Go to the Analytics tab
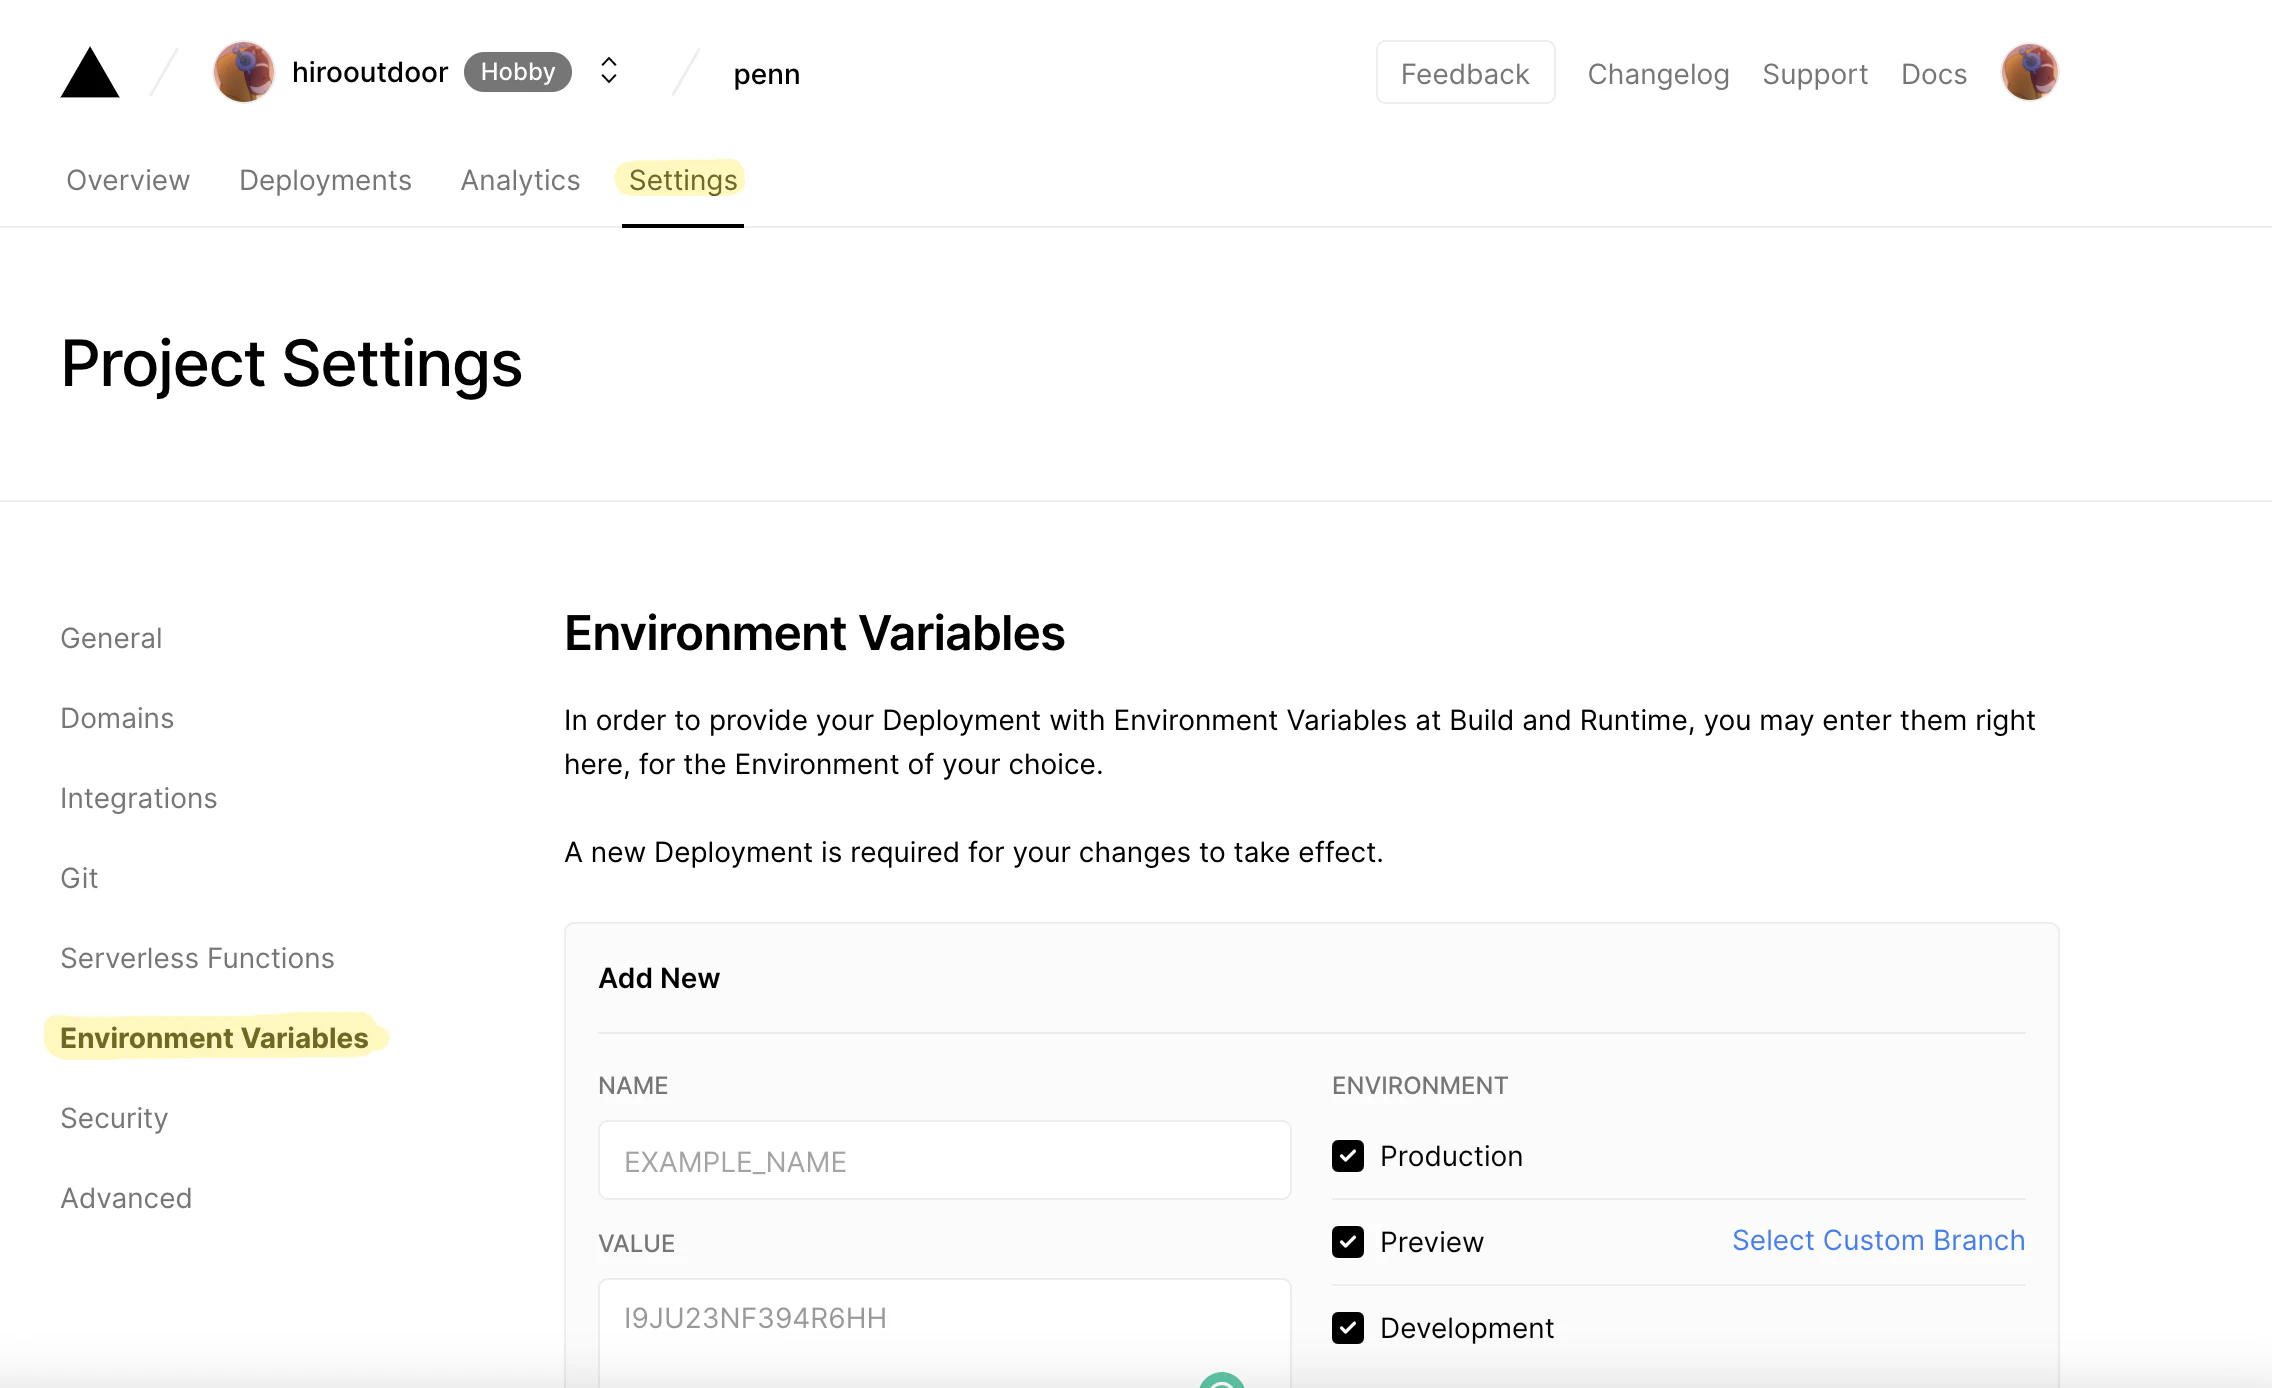Image resolution: width=2272 pixels, height=1388 pixels. [520, 180]
